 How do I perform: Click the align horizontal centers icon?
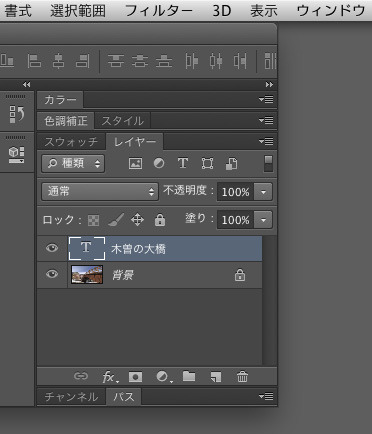(58, 61)
